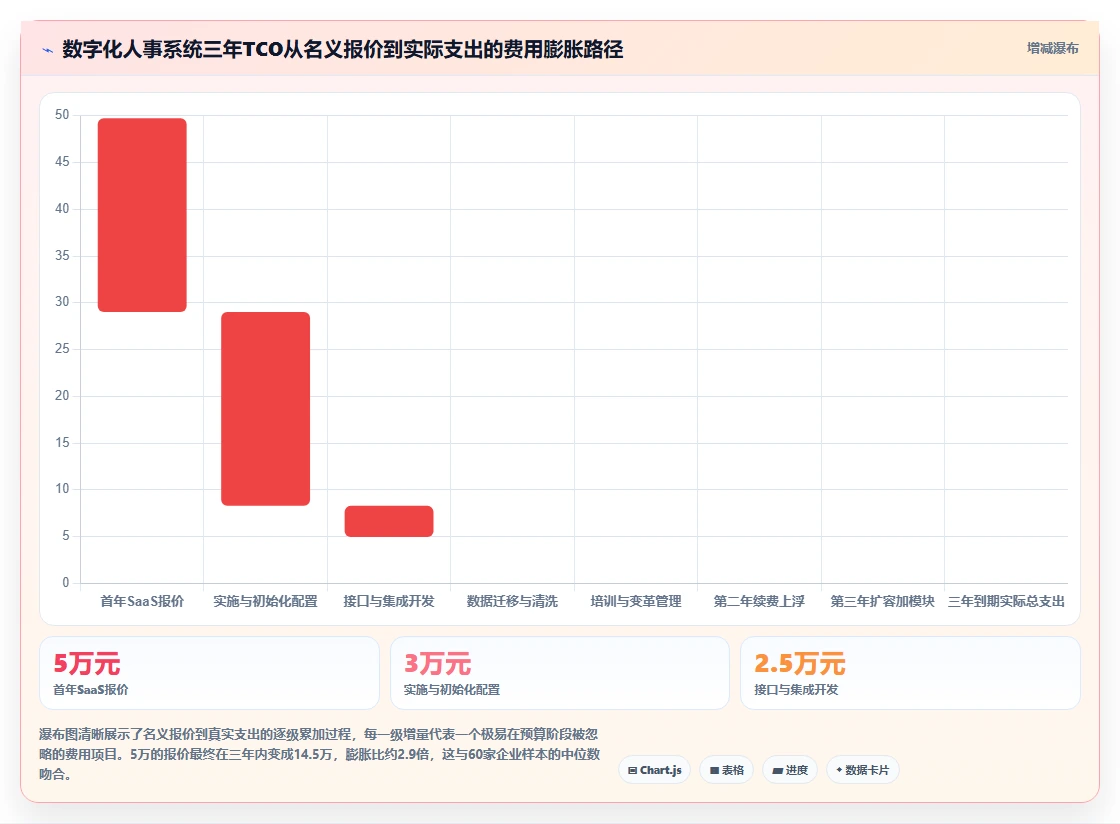Open the 5万元 首年SaaS报价 data card

coord(209,673)
